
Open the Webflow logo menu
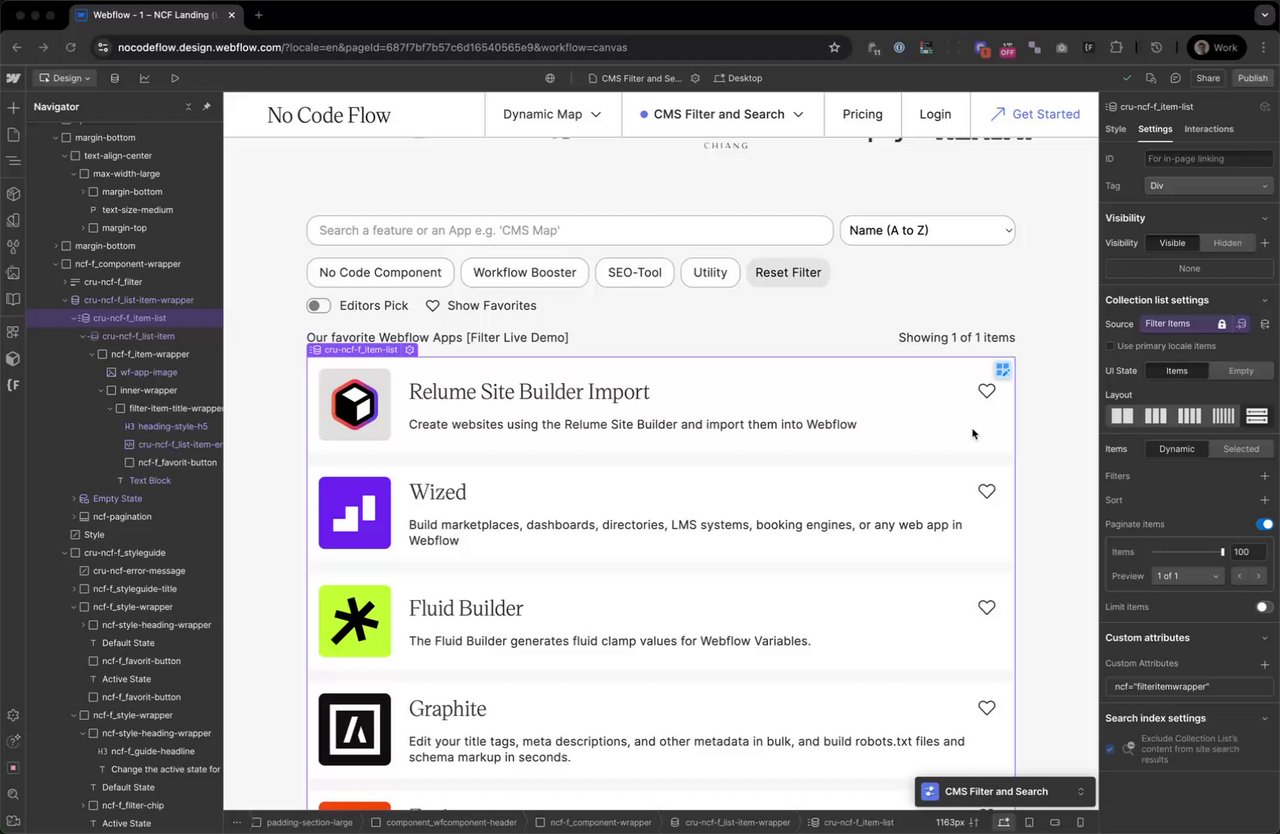point(13,78)
